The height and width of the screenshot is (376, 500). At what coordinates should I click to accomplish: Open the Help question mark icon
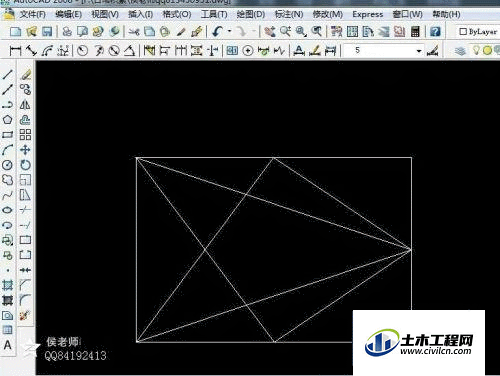435,32
